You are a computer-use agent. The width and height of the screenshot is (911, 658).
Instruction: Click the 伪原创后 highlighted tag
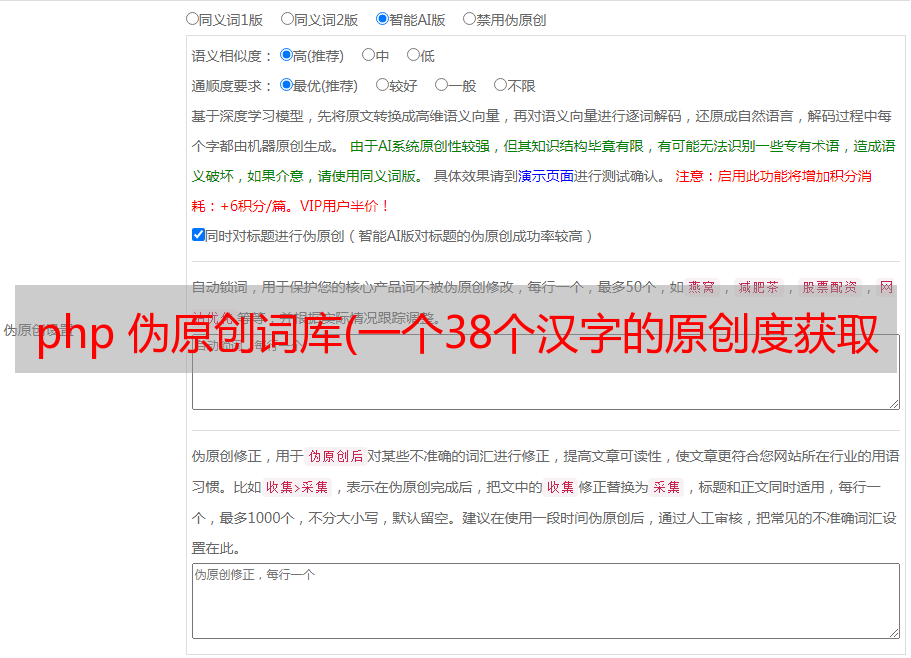point(336,456)
